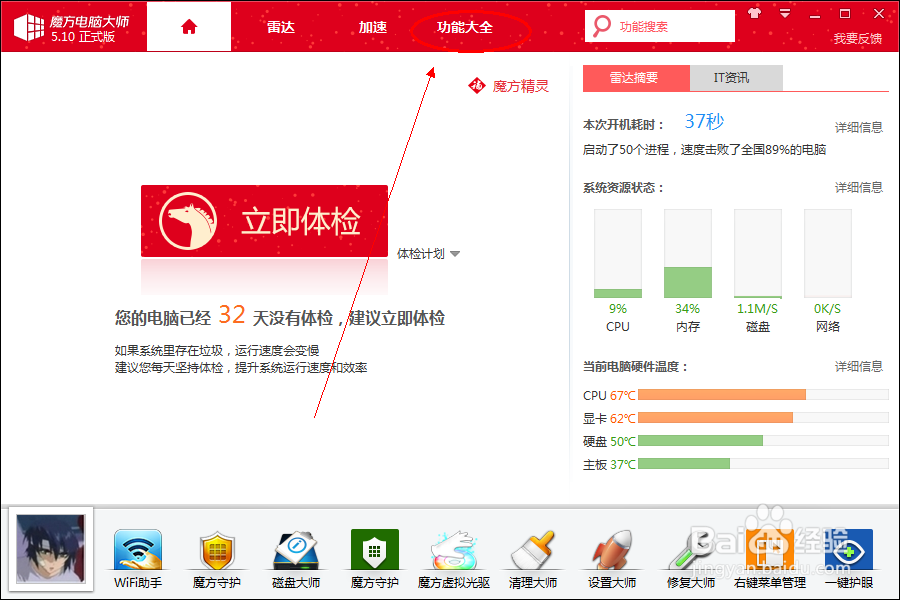900x600 pixels.
Task: Open 详细信息 for 本次开机耗时
Action: 859,127
